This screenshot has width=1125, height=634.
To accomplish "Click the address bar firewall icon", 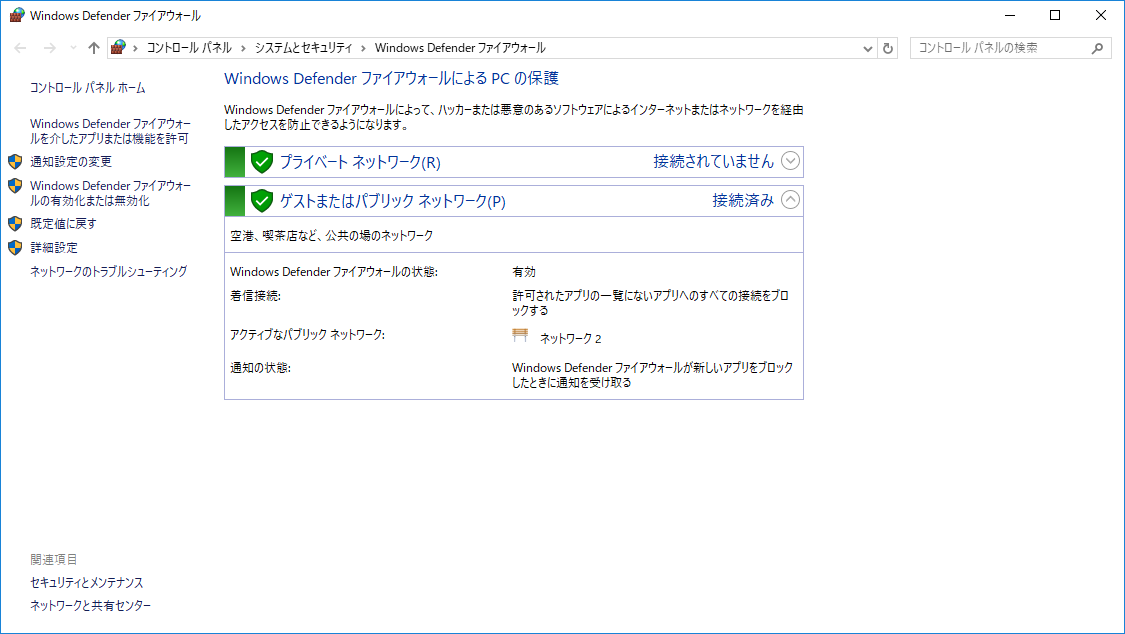I will [x=118, y=47].
